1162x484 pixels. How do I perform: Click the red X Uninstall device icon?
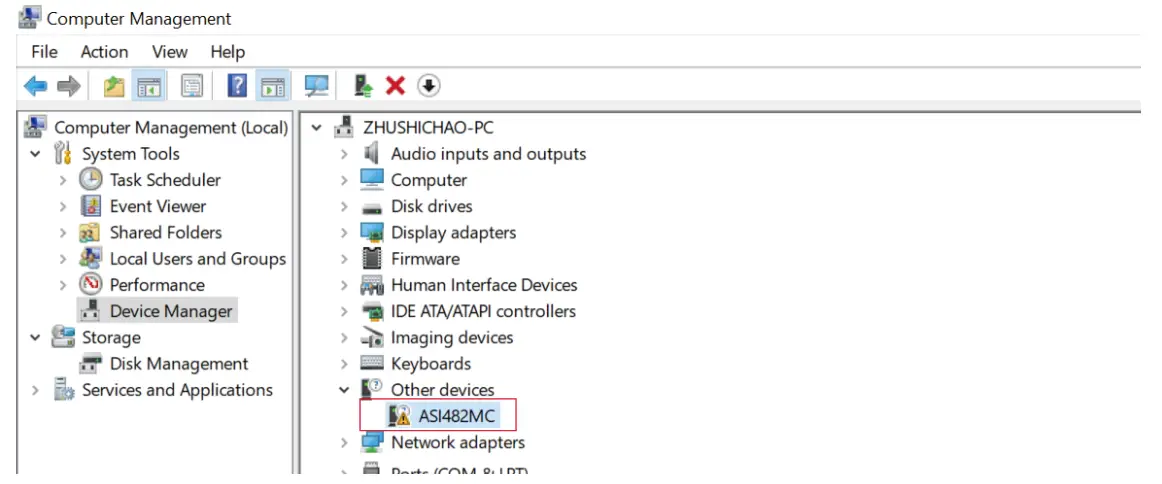click(x=396, y=87)
